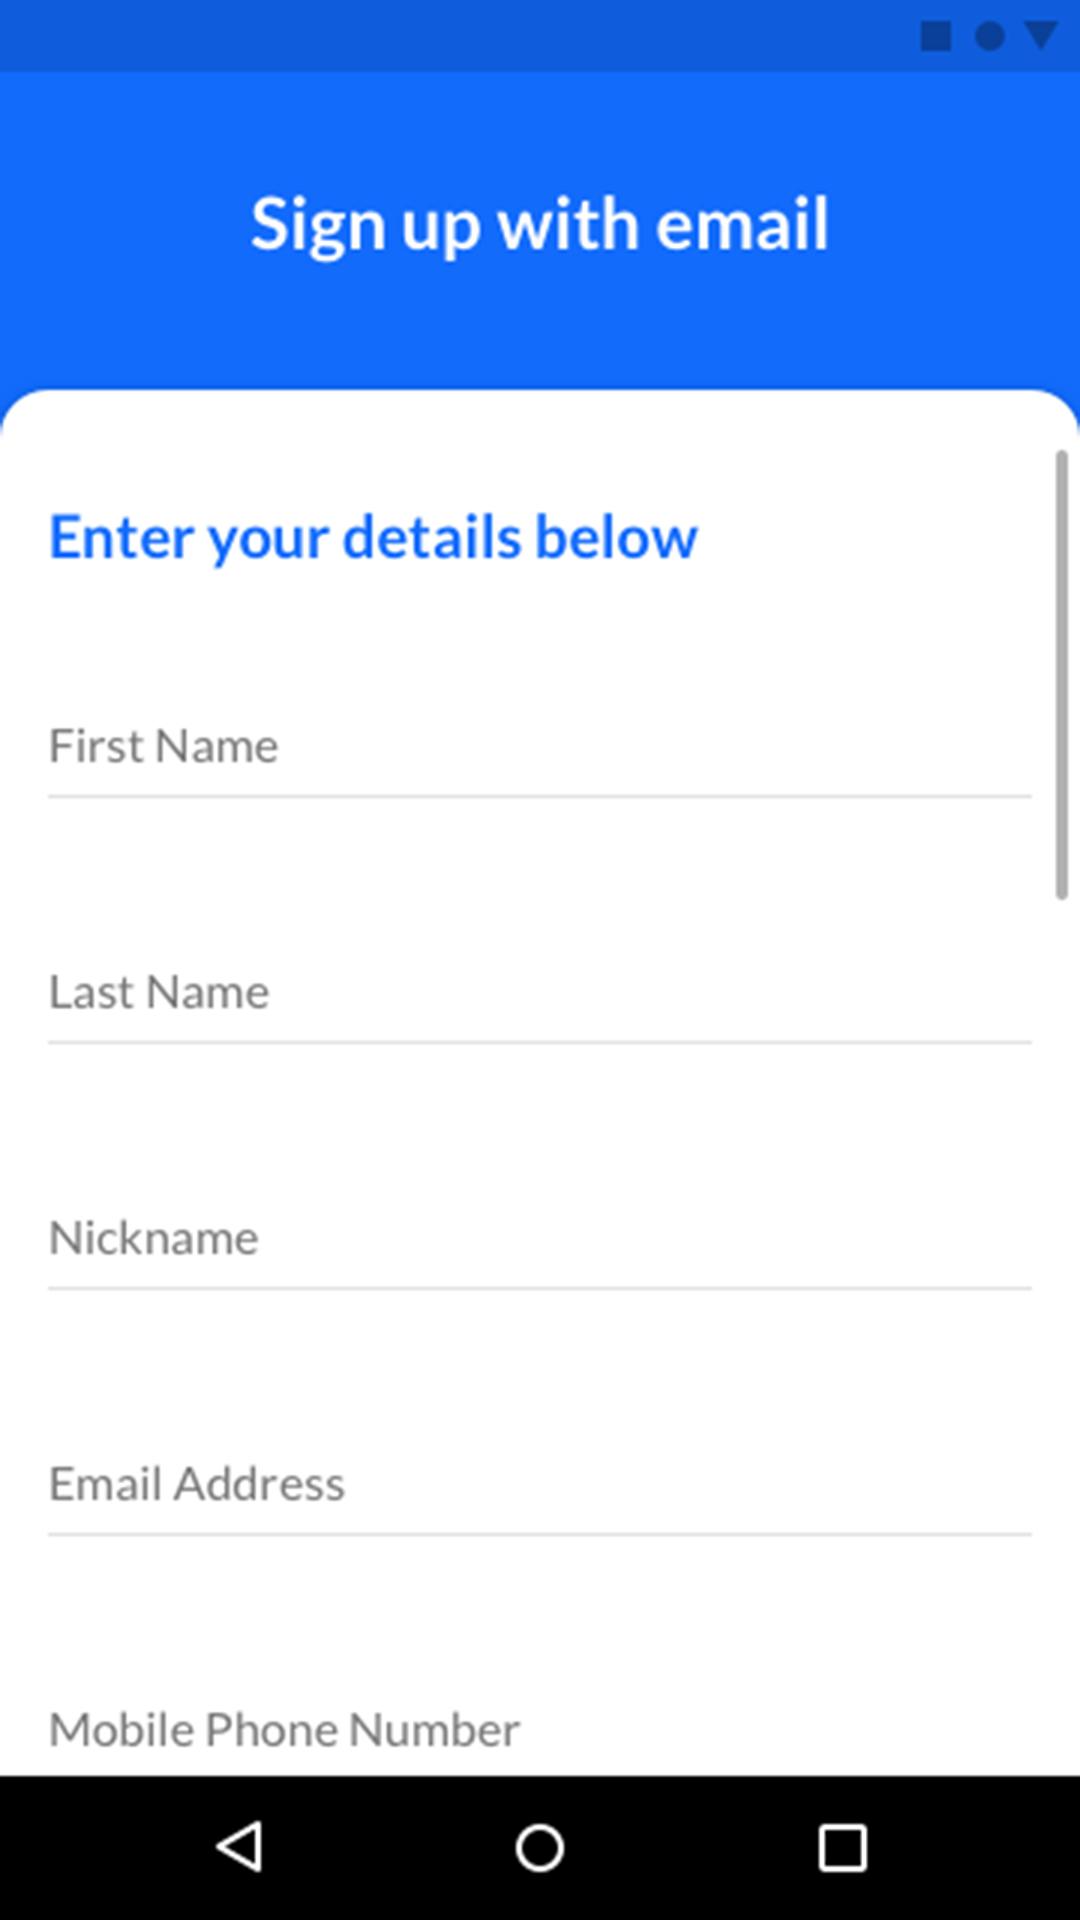The image size is (1080, 1920).
Task: Click the "Enter your details below" heading
Action: click(x=373, y=538)
